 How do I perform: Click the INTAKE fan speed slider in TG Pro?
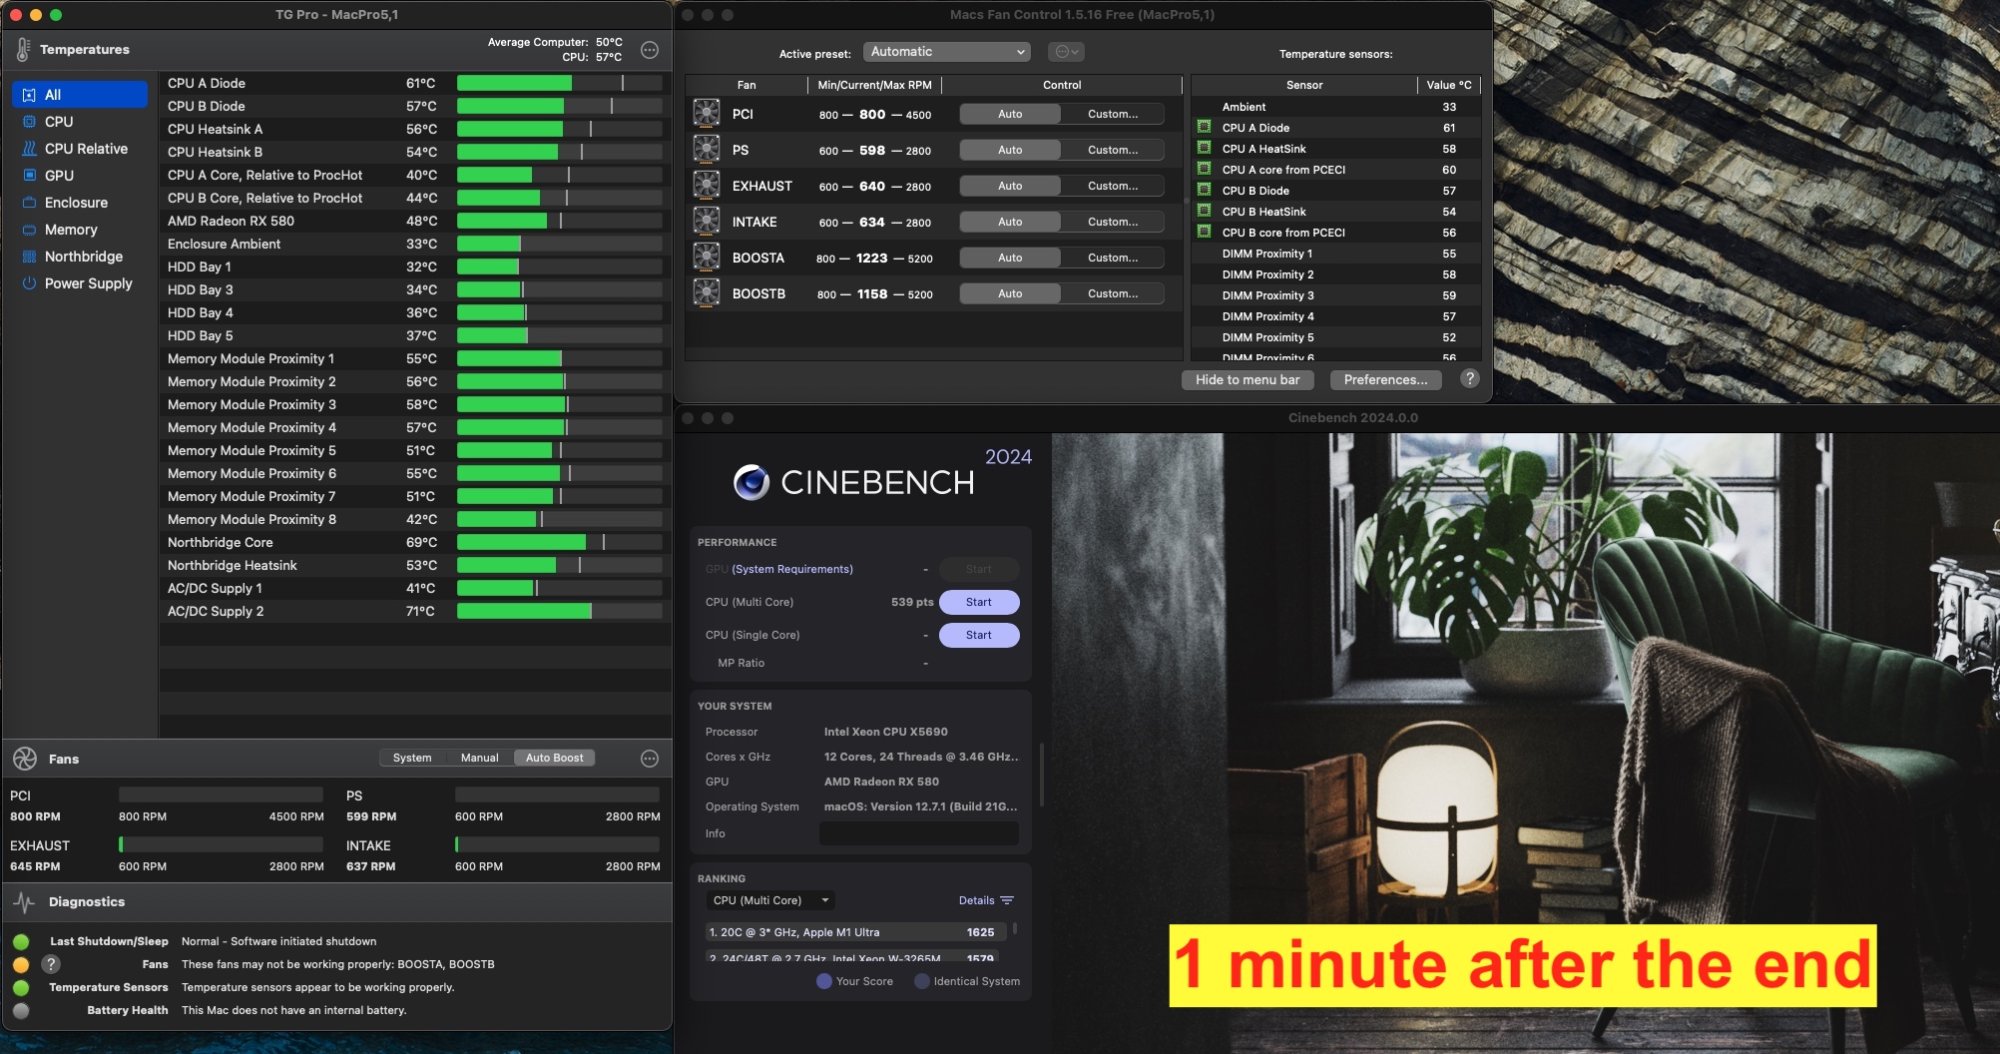[557, 845]
